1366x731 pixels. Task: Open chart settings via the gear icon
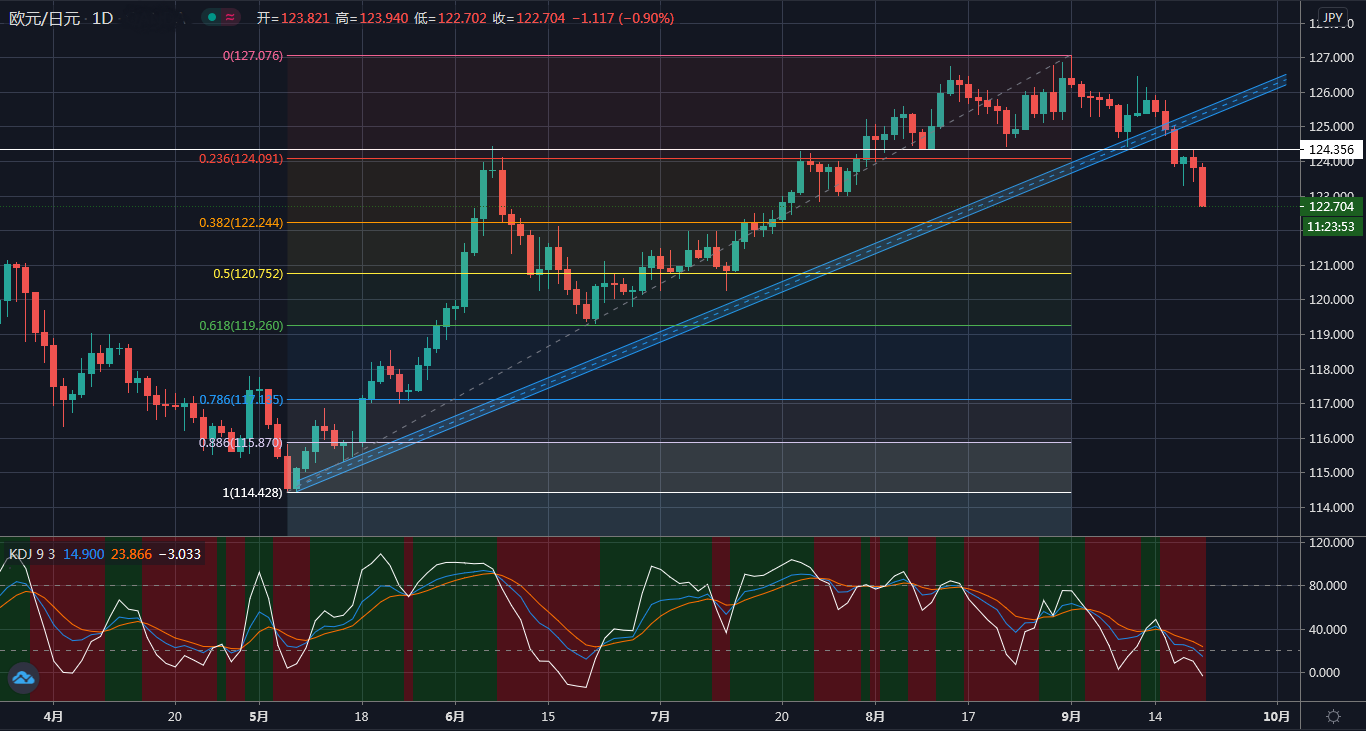[x=1333, y=716]
